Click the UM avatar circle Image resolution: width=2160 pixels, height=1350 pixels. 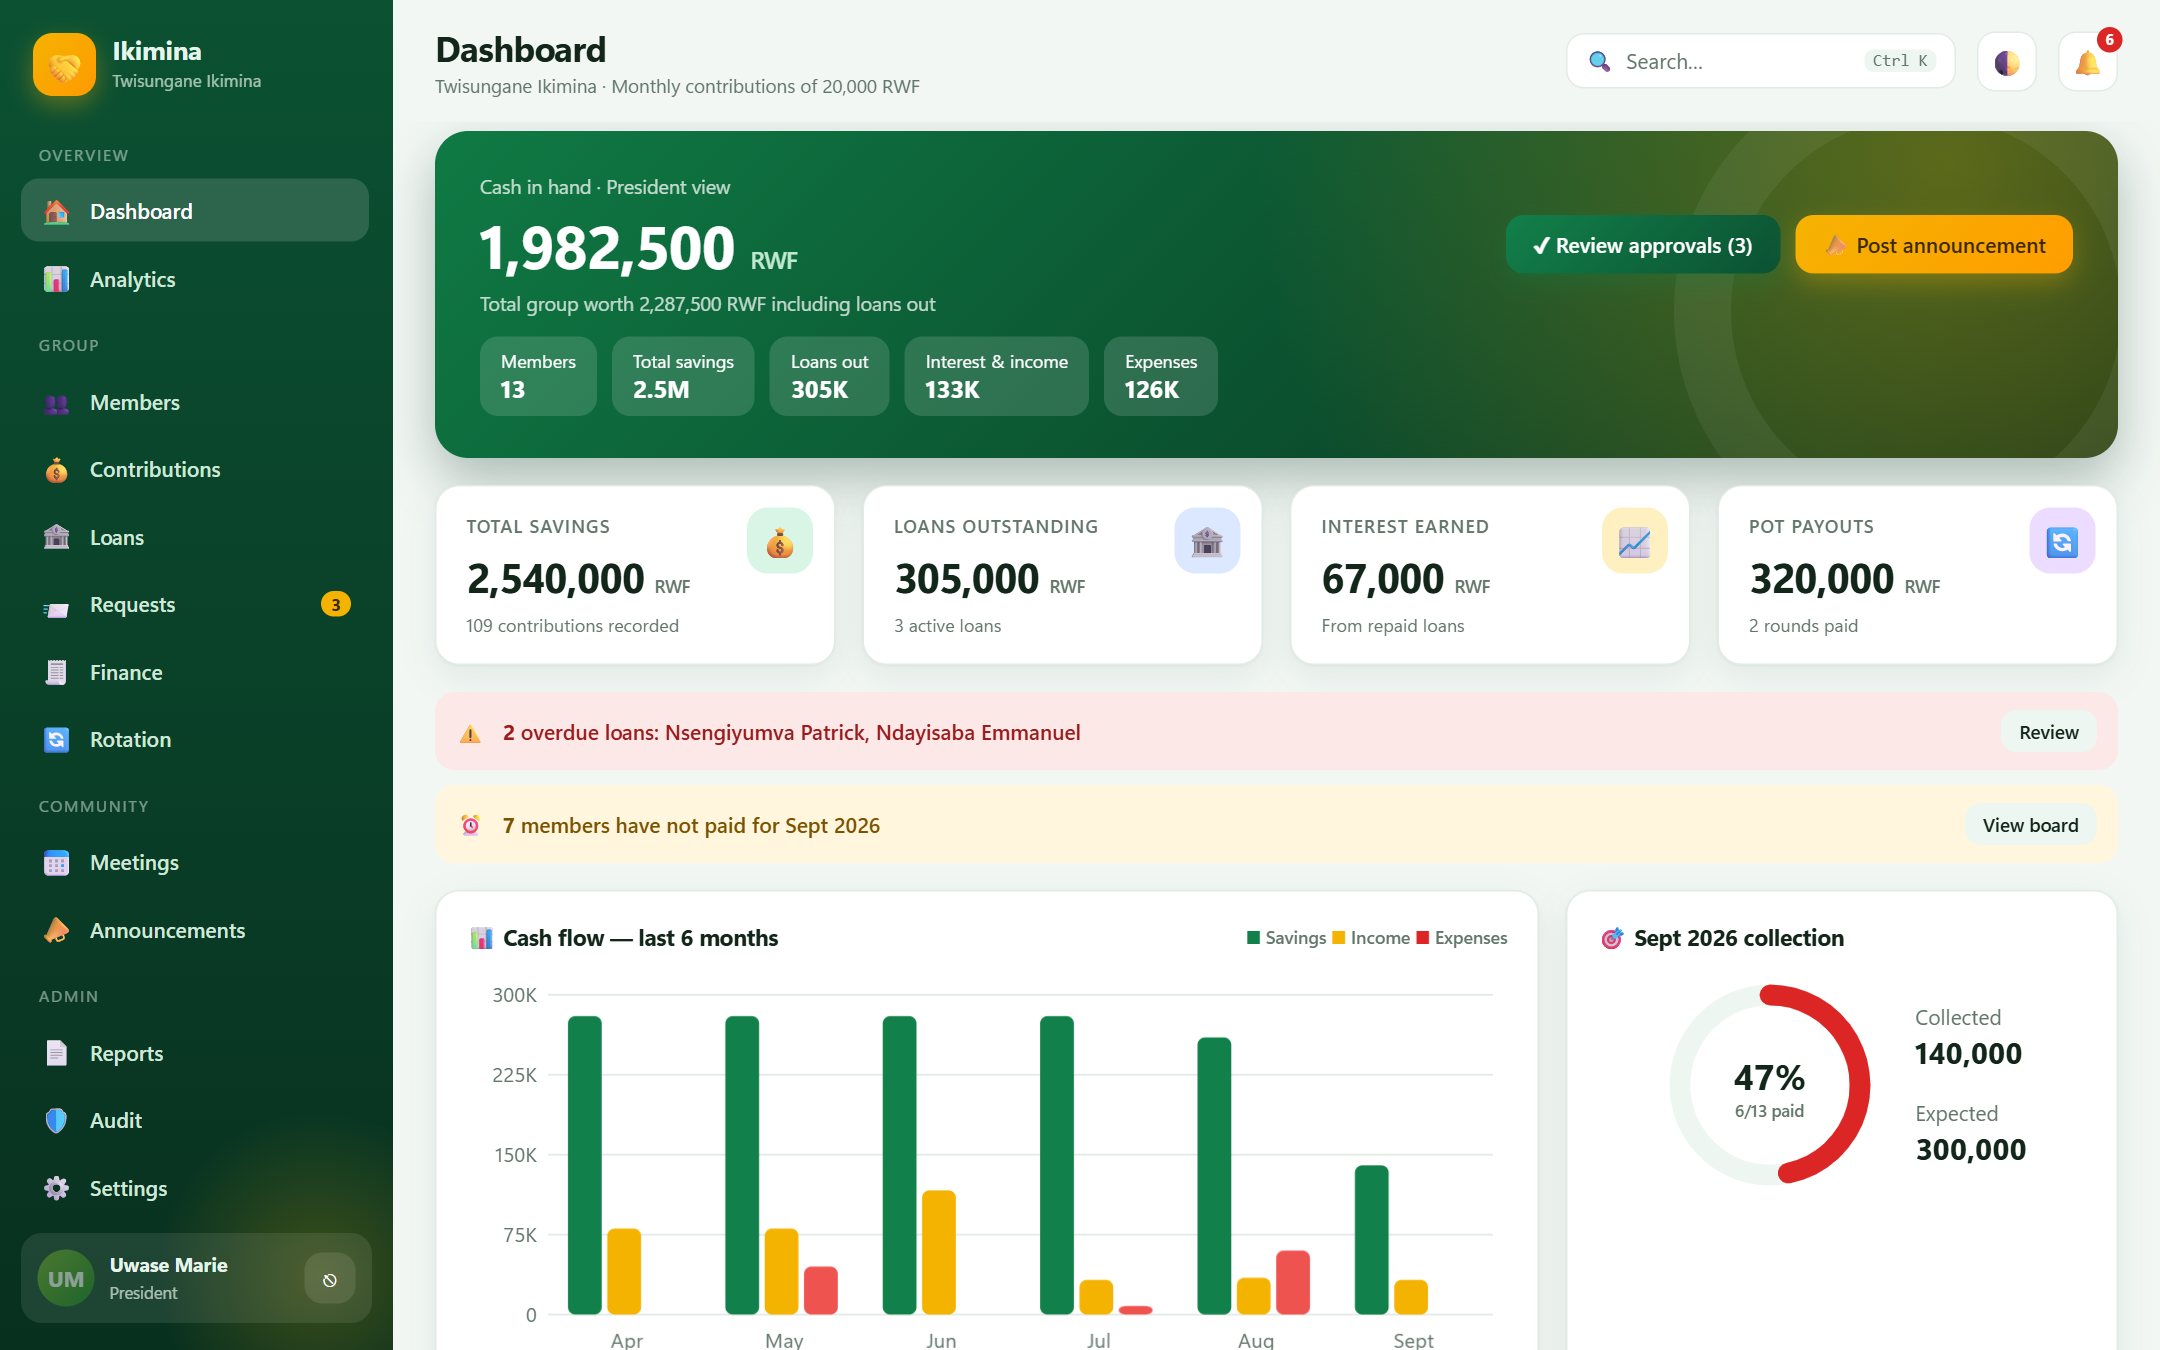tap(66, 1279)
